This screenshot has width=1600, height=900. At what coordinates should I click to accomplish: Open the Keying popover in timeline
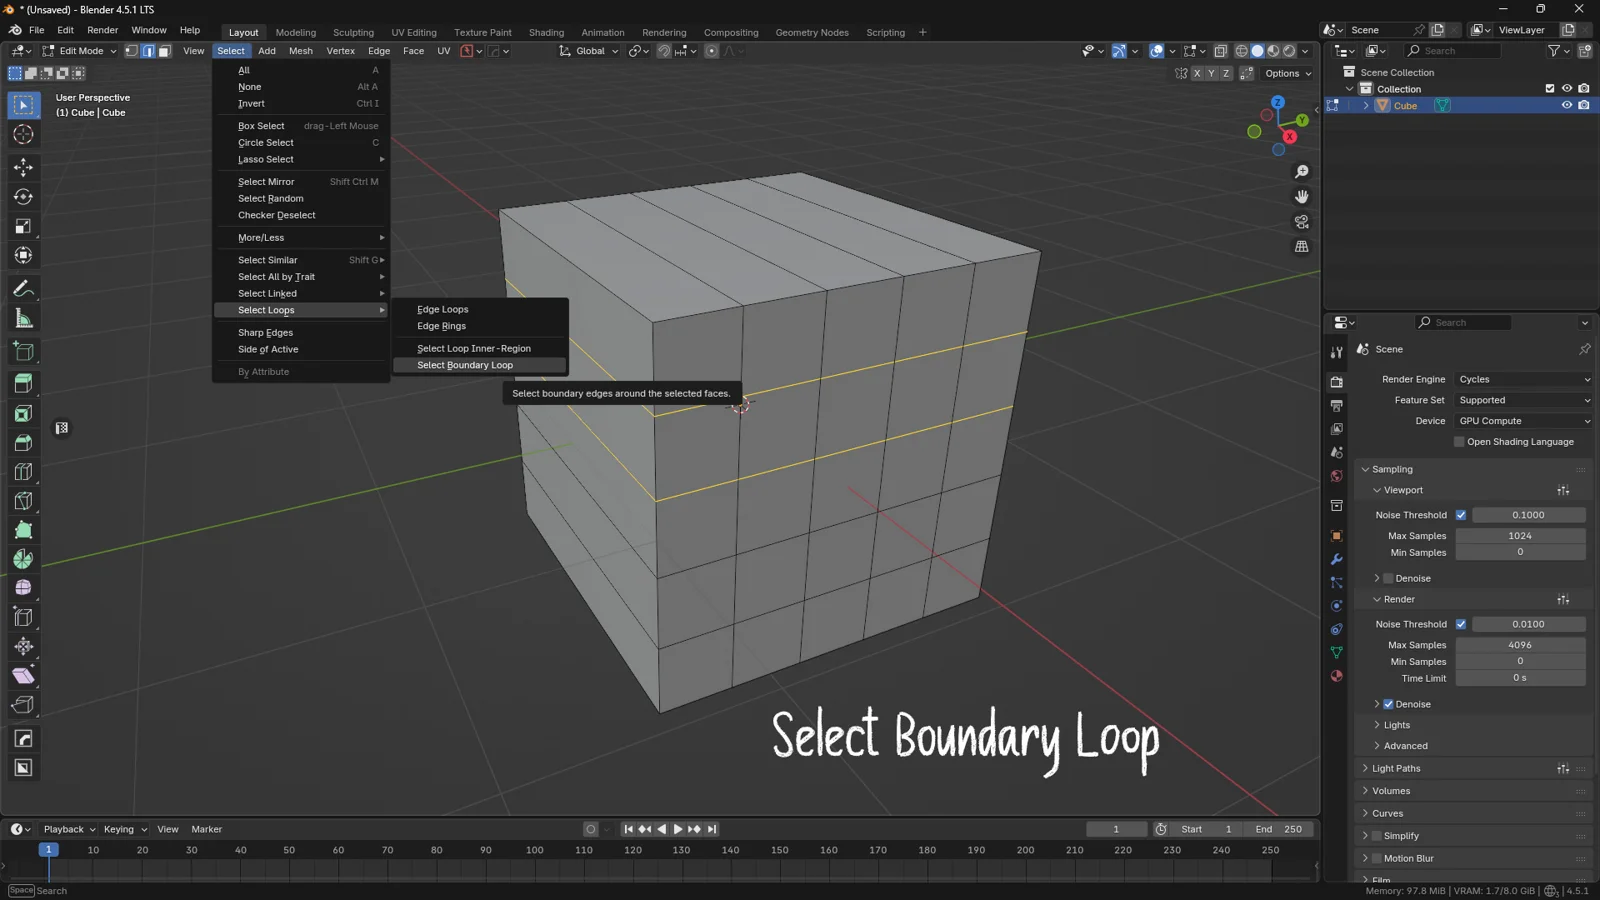click(x=125, y=829)
